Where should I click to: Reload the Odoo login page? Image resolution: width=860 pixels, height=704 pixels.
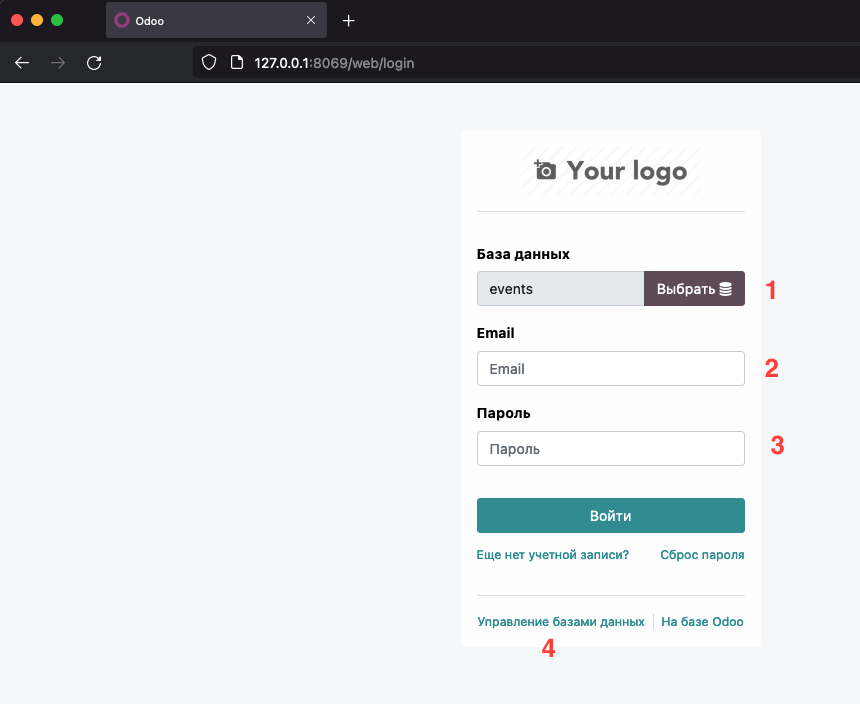(x=94, y=62)
